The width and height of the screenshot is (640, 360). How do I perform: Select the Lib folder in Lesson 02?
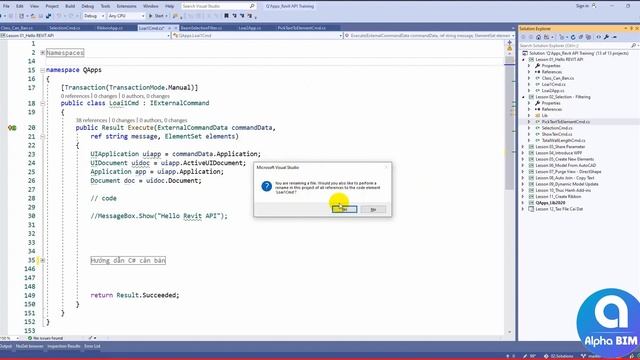click(544, 116)
